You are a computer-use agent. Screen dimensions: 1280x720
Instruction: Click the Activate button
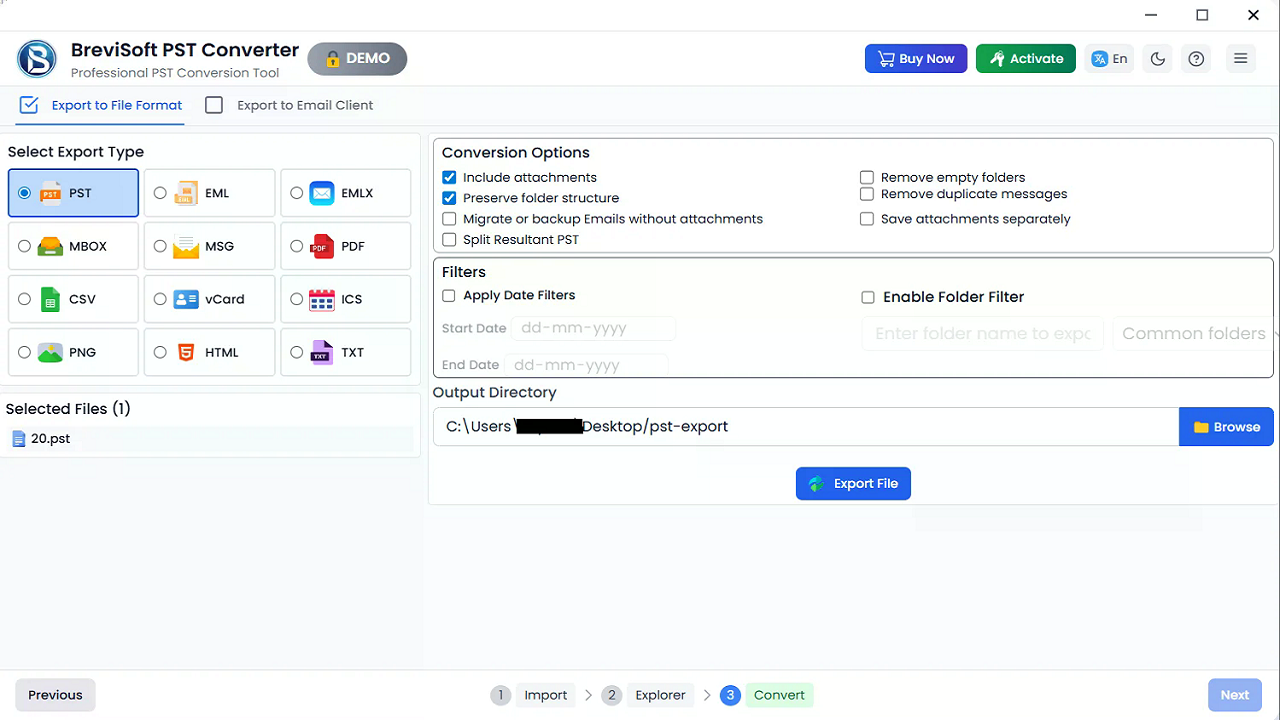click(x=1026, y=59)
